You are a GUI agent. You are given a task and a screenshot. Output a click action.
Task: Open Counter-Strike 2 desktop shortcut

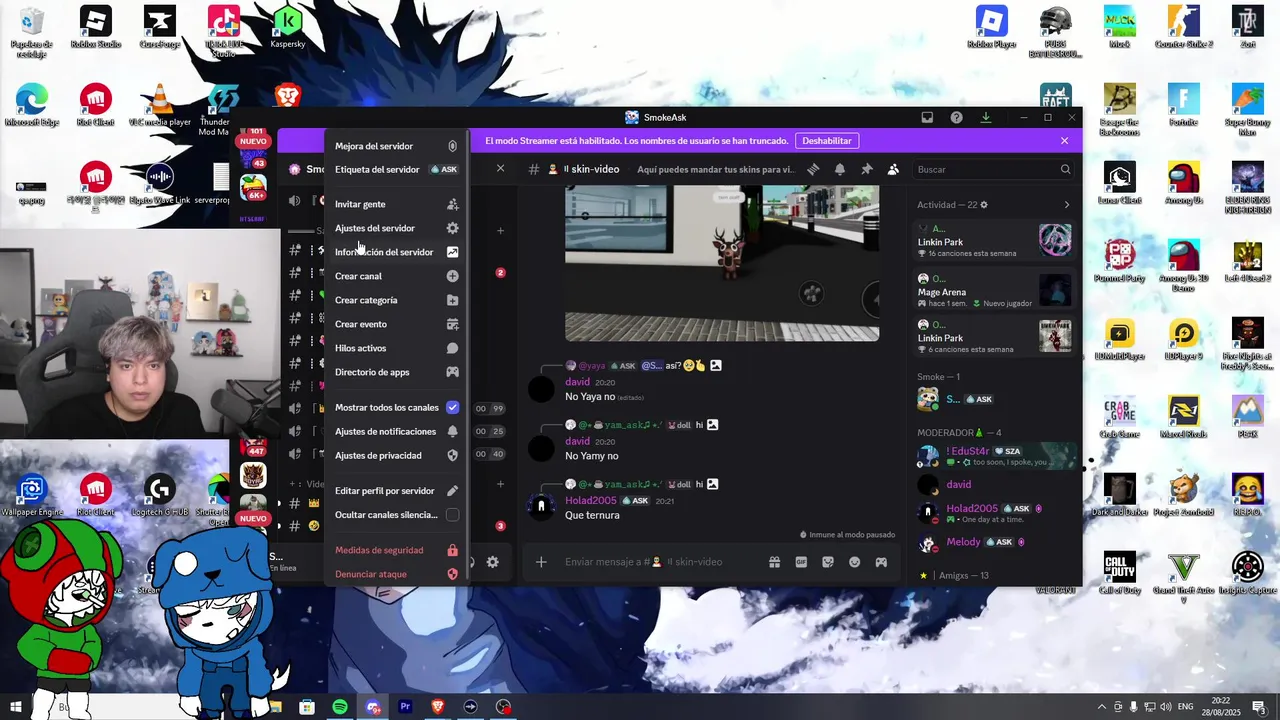[x=1184, y=29]
